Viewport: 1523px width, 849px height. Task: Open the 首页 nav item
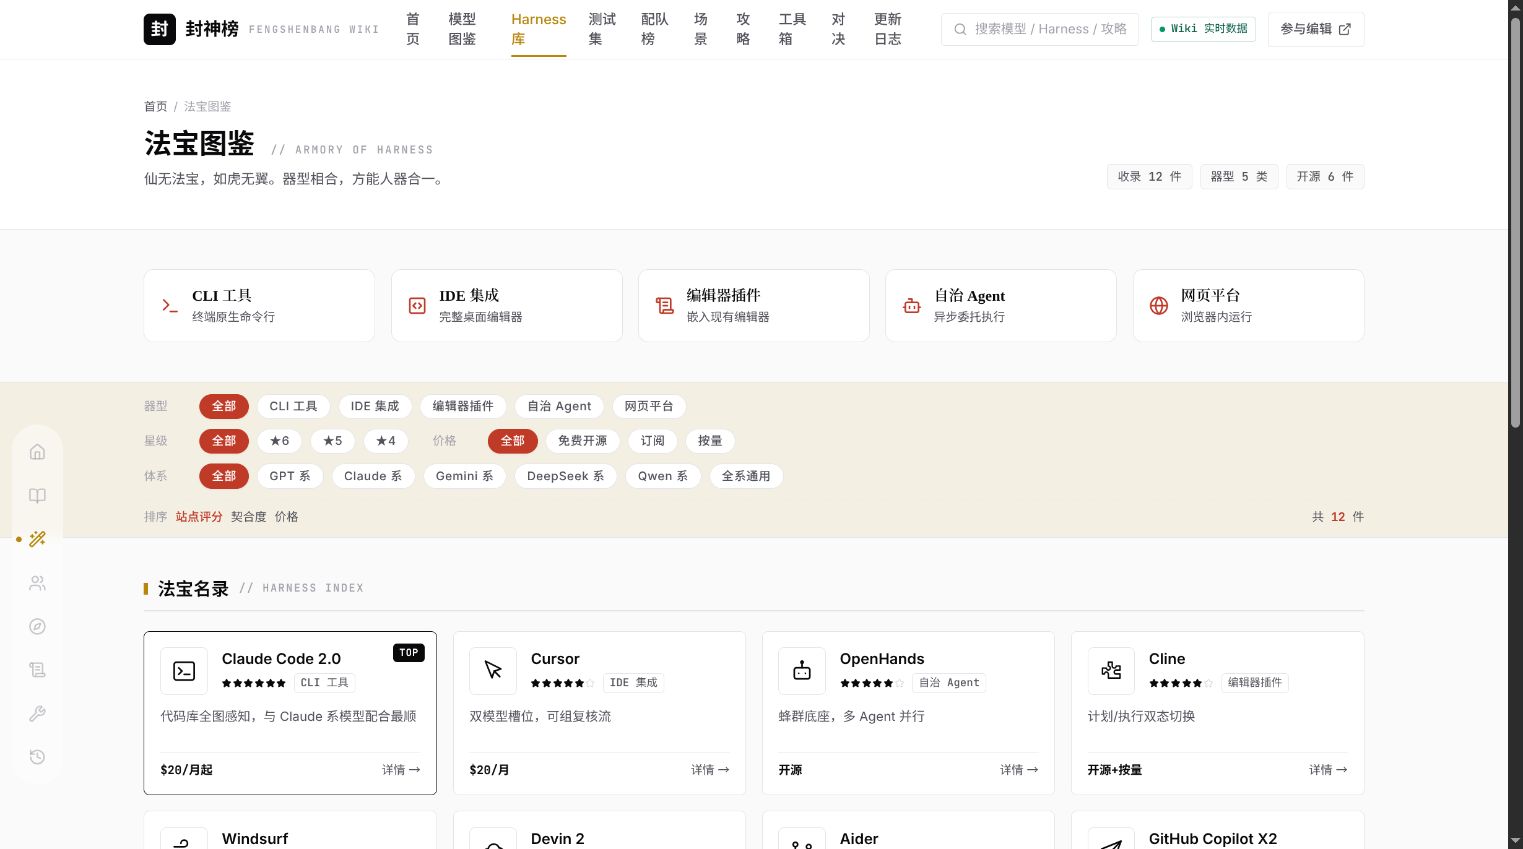pyautogui.click(x=413, y=29)
